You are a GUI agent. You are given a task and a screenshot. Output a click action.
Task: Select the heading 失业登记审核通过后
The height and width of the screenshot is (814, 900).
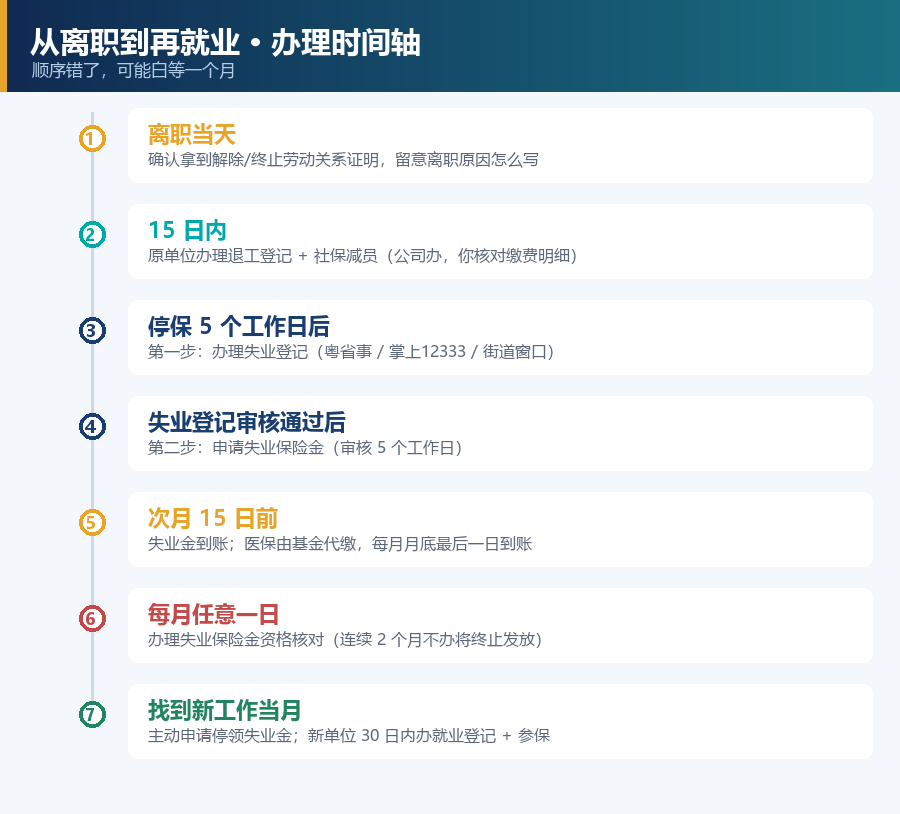click(x=247, y=422)
